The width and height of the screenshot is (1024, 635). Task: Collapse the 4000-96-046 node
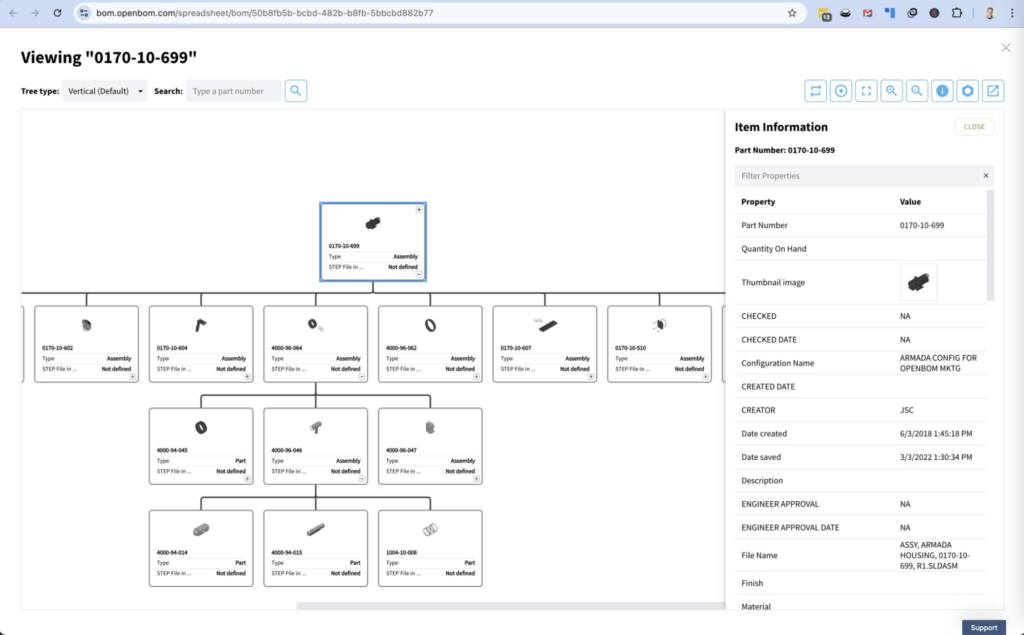click(362, 479)
